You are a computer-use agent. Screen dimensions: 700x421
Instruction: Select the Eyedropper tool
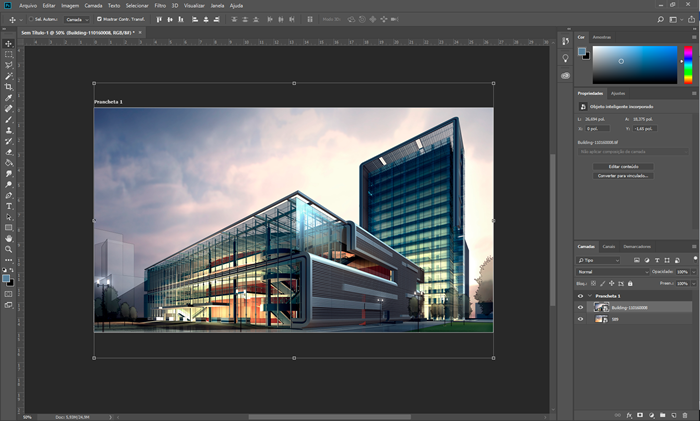tap(8, 98)
